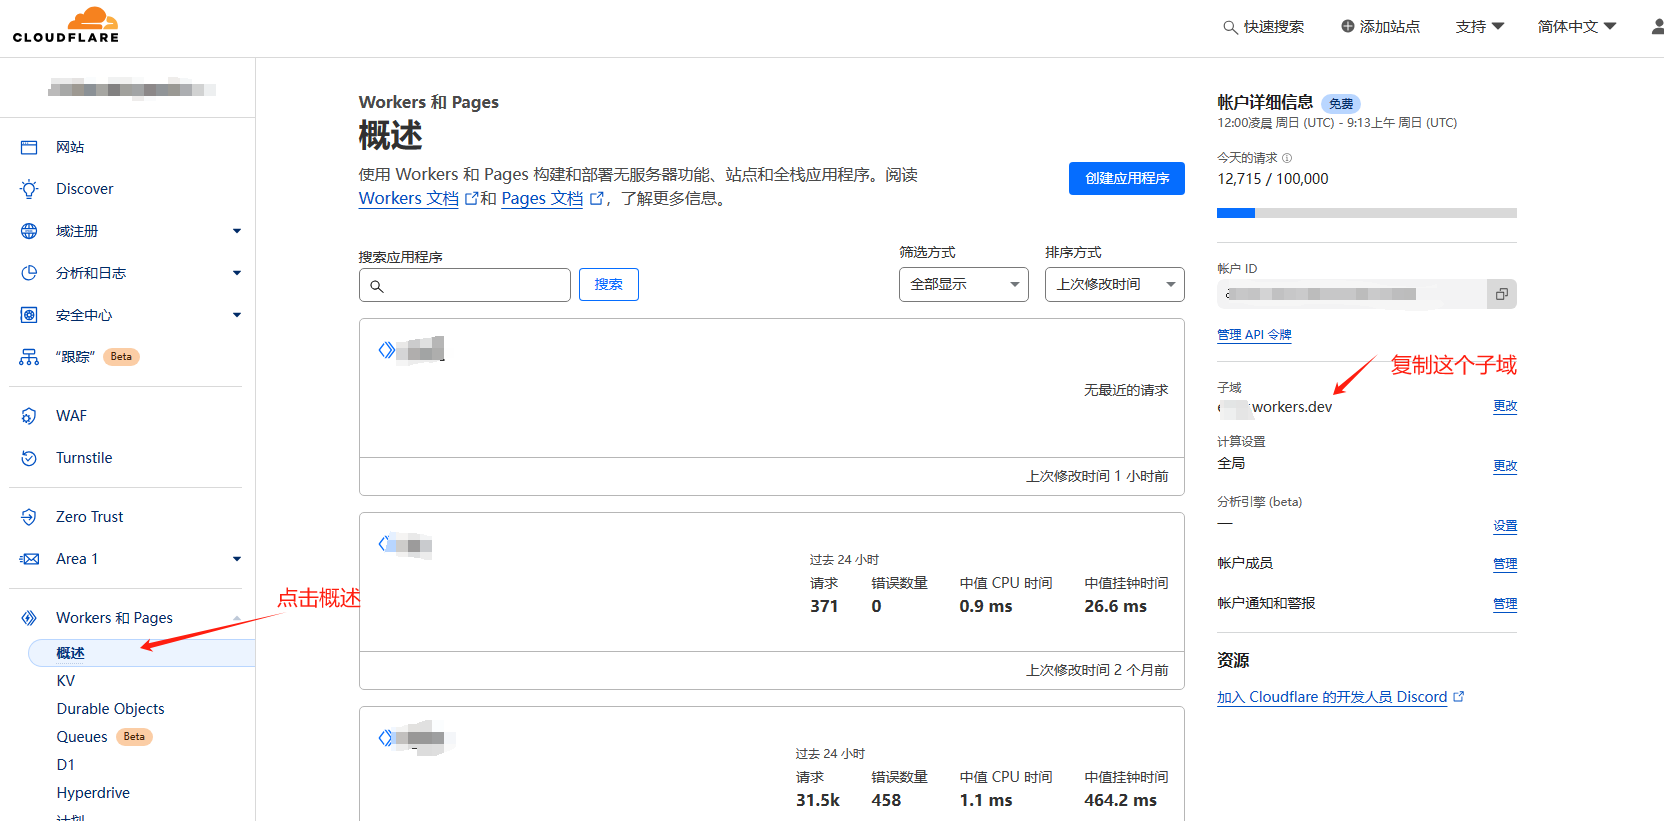Copy account ID with the copy icon
The height and width of the screenshot is (821, 1664).
1501,294
